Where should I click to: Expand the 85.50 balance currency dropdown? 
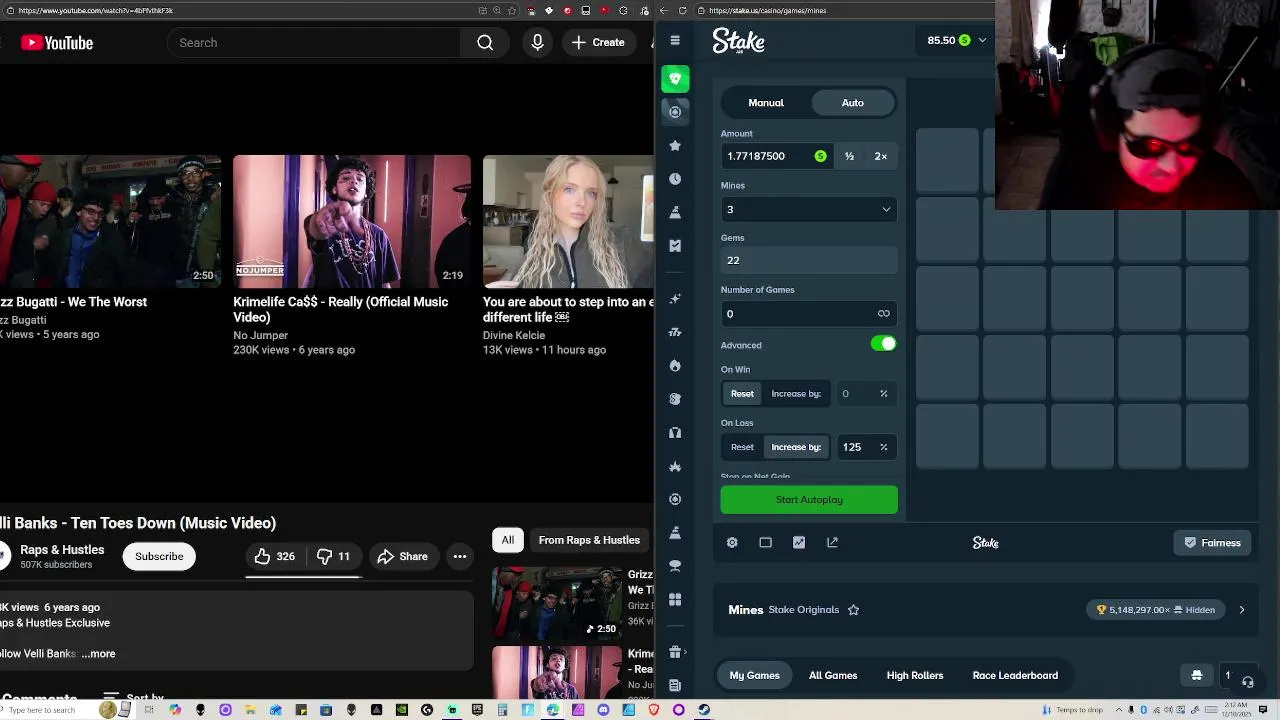(982, 40)
